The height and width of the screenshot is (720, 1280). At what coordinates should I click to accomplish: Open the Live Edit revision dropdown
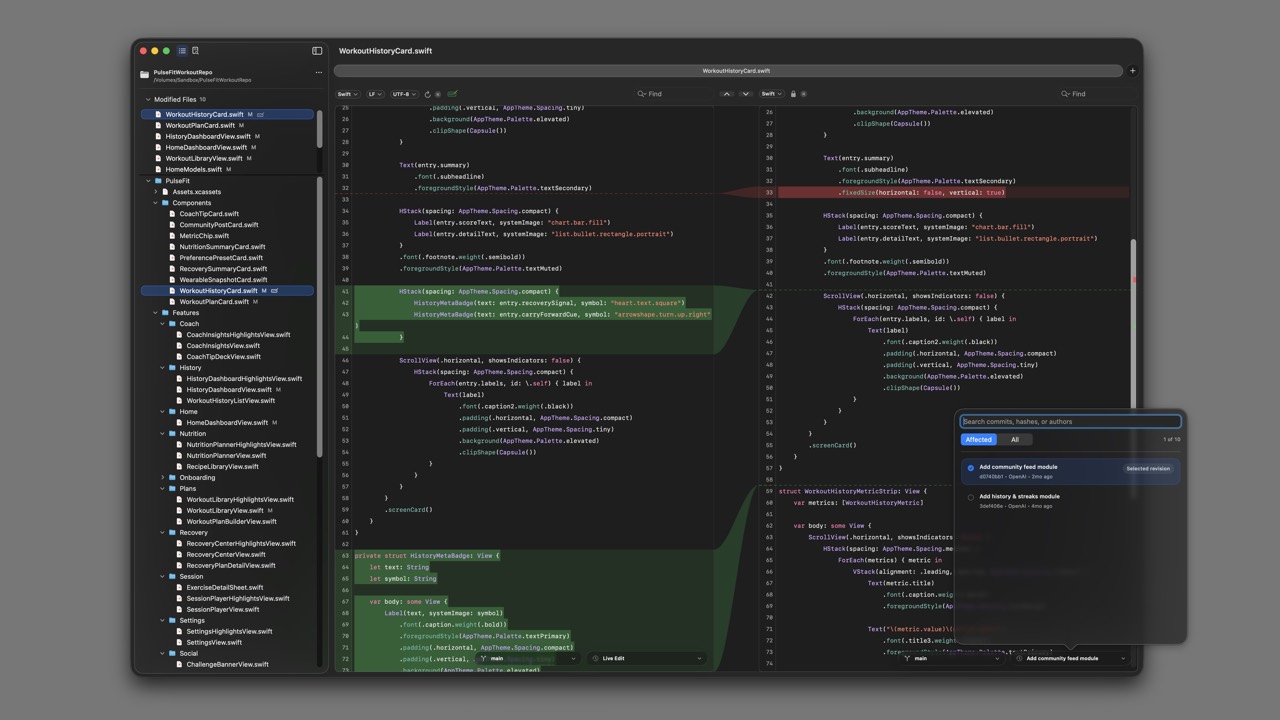pos(647,658)
